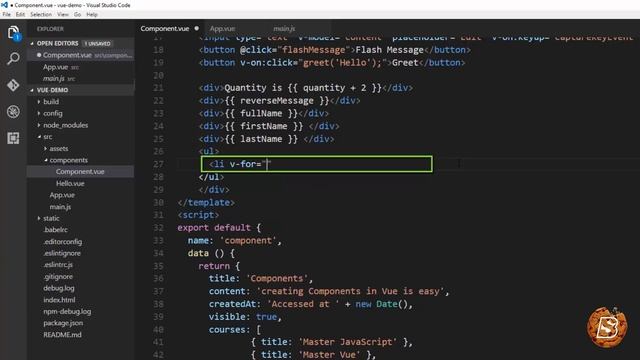The height and width of the screenshot is (360, 640).
Task: Open the .eslintignore file
Action: (62, 253)
